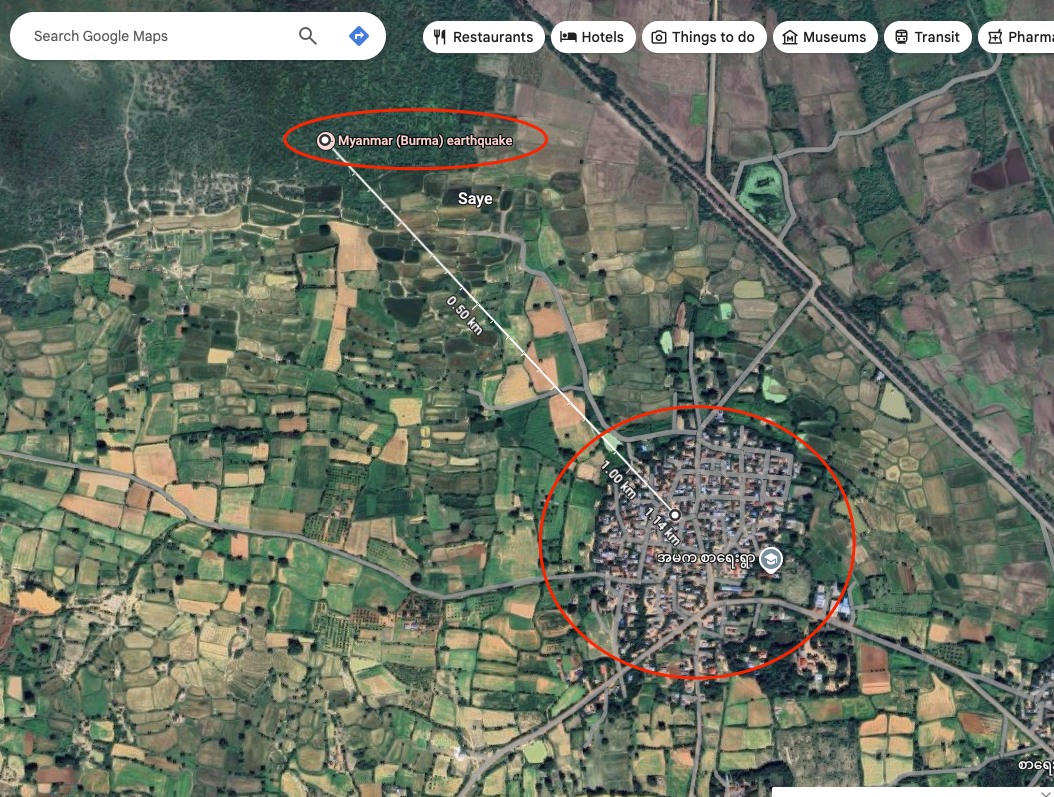Click the search magnifier icon
Image resolution: width=1054 pixels, height=797 pixels.
pos(307,36)
